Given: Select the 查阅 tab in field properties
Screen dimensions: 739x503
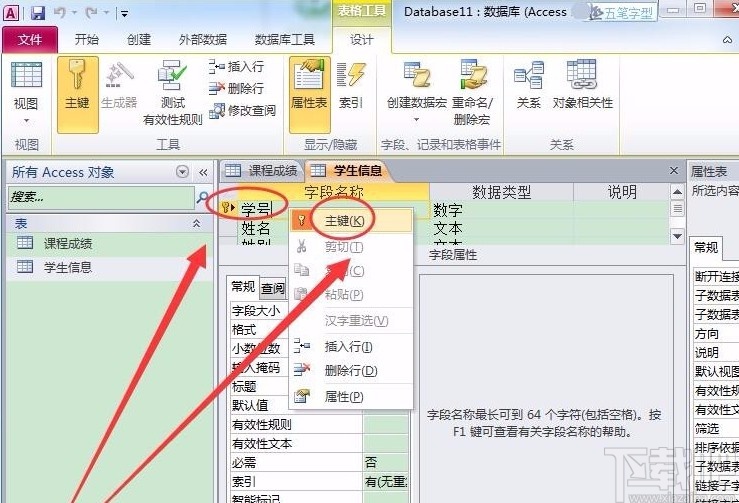Looking at the screenshot, I should coord(273,288).
